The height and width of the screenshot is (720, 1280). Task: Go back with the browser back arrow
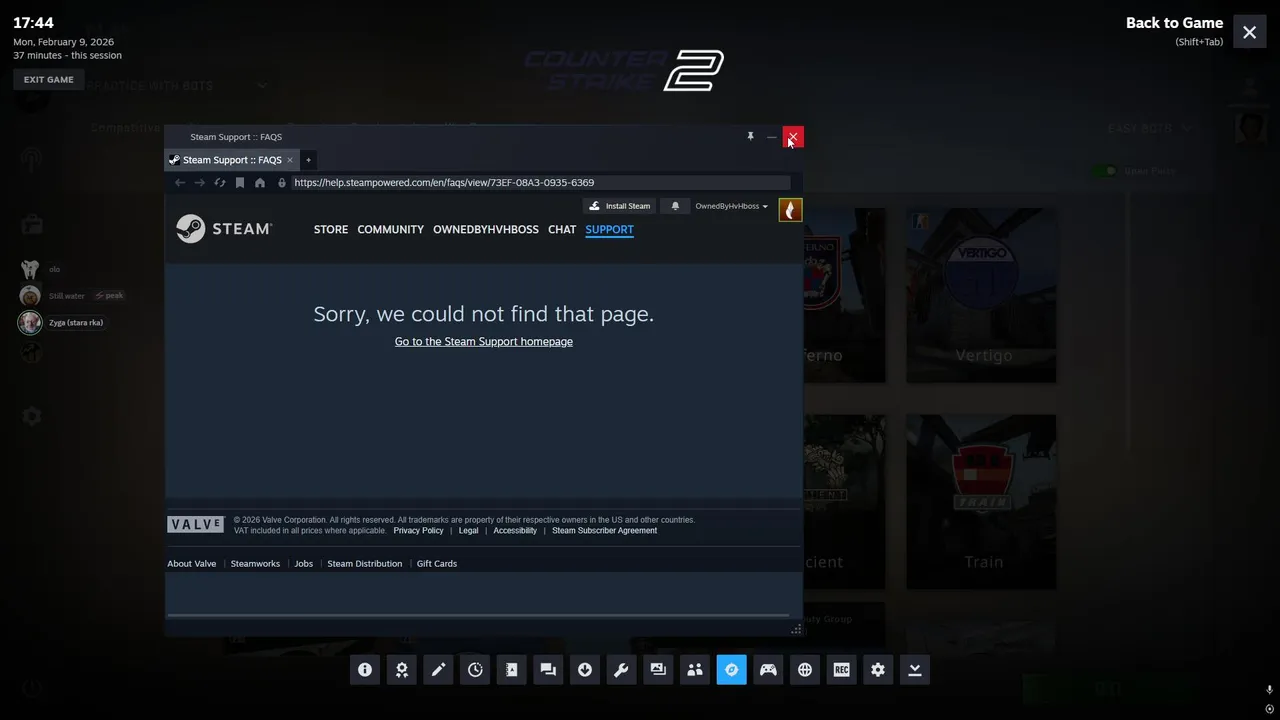[180, 183]
